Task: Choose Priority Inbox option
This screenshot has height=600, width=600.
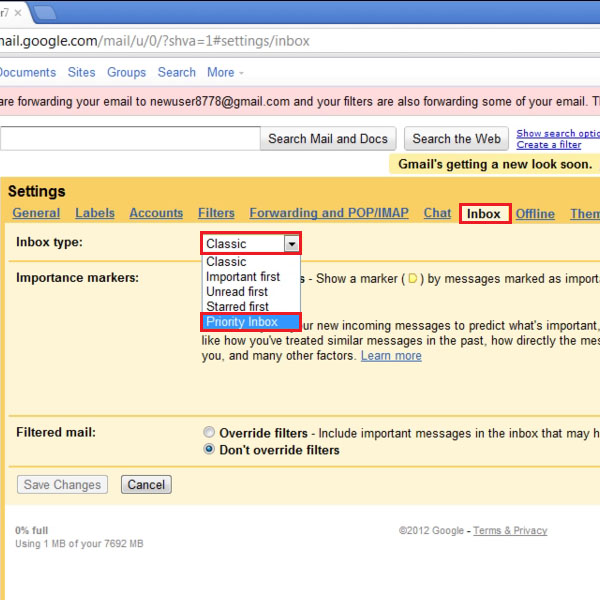Action: click(251, 322)
